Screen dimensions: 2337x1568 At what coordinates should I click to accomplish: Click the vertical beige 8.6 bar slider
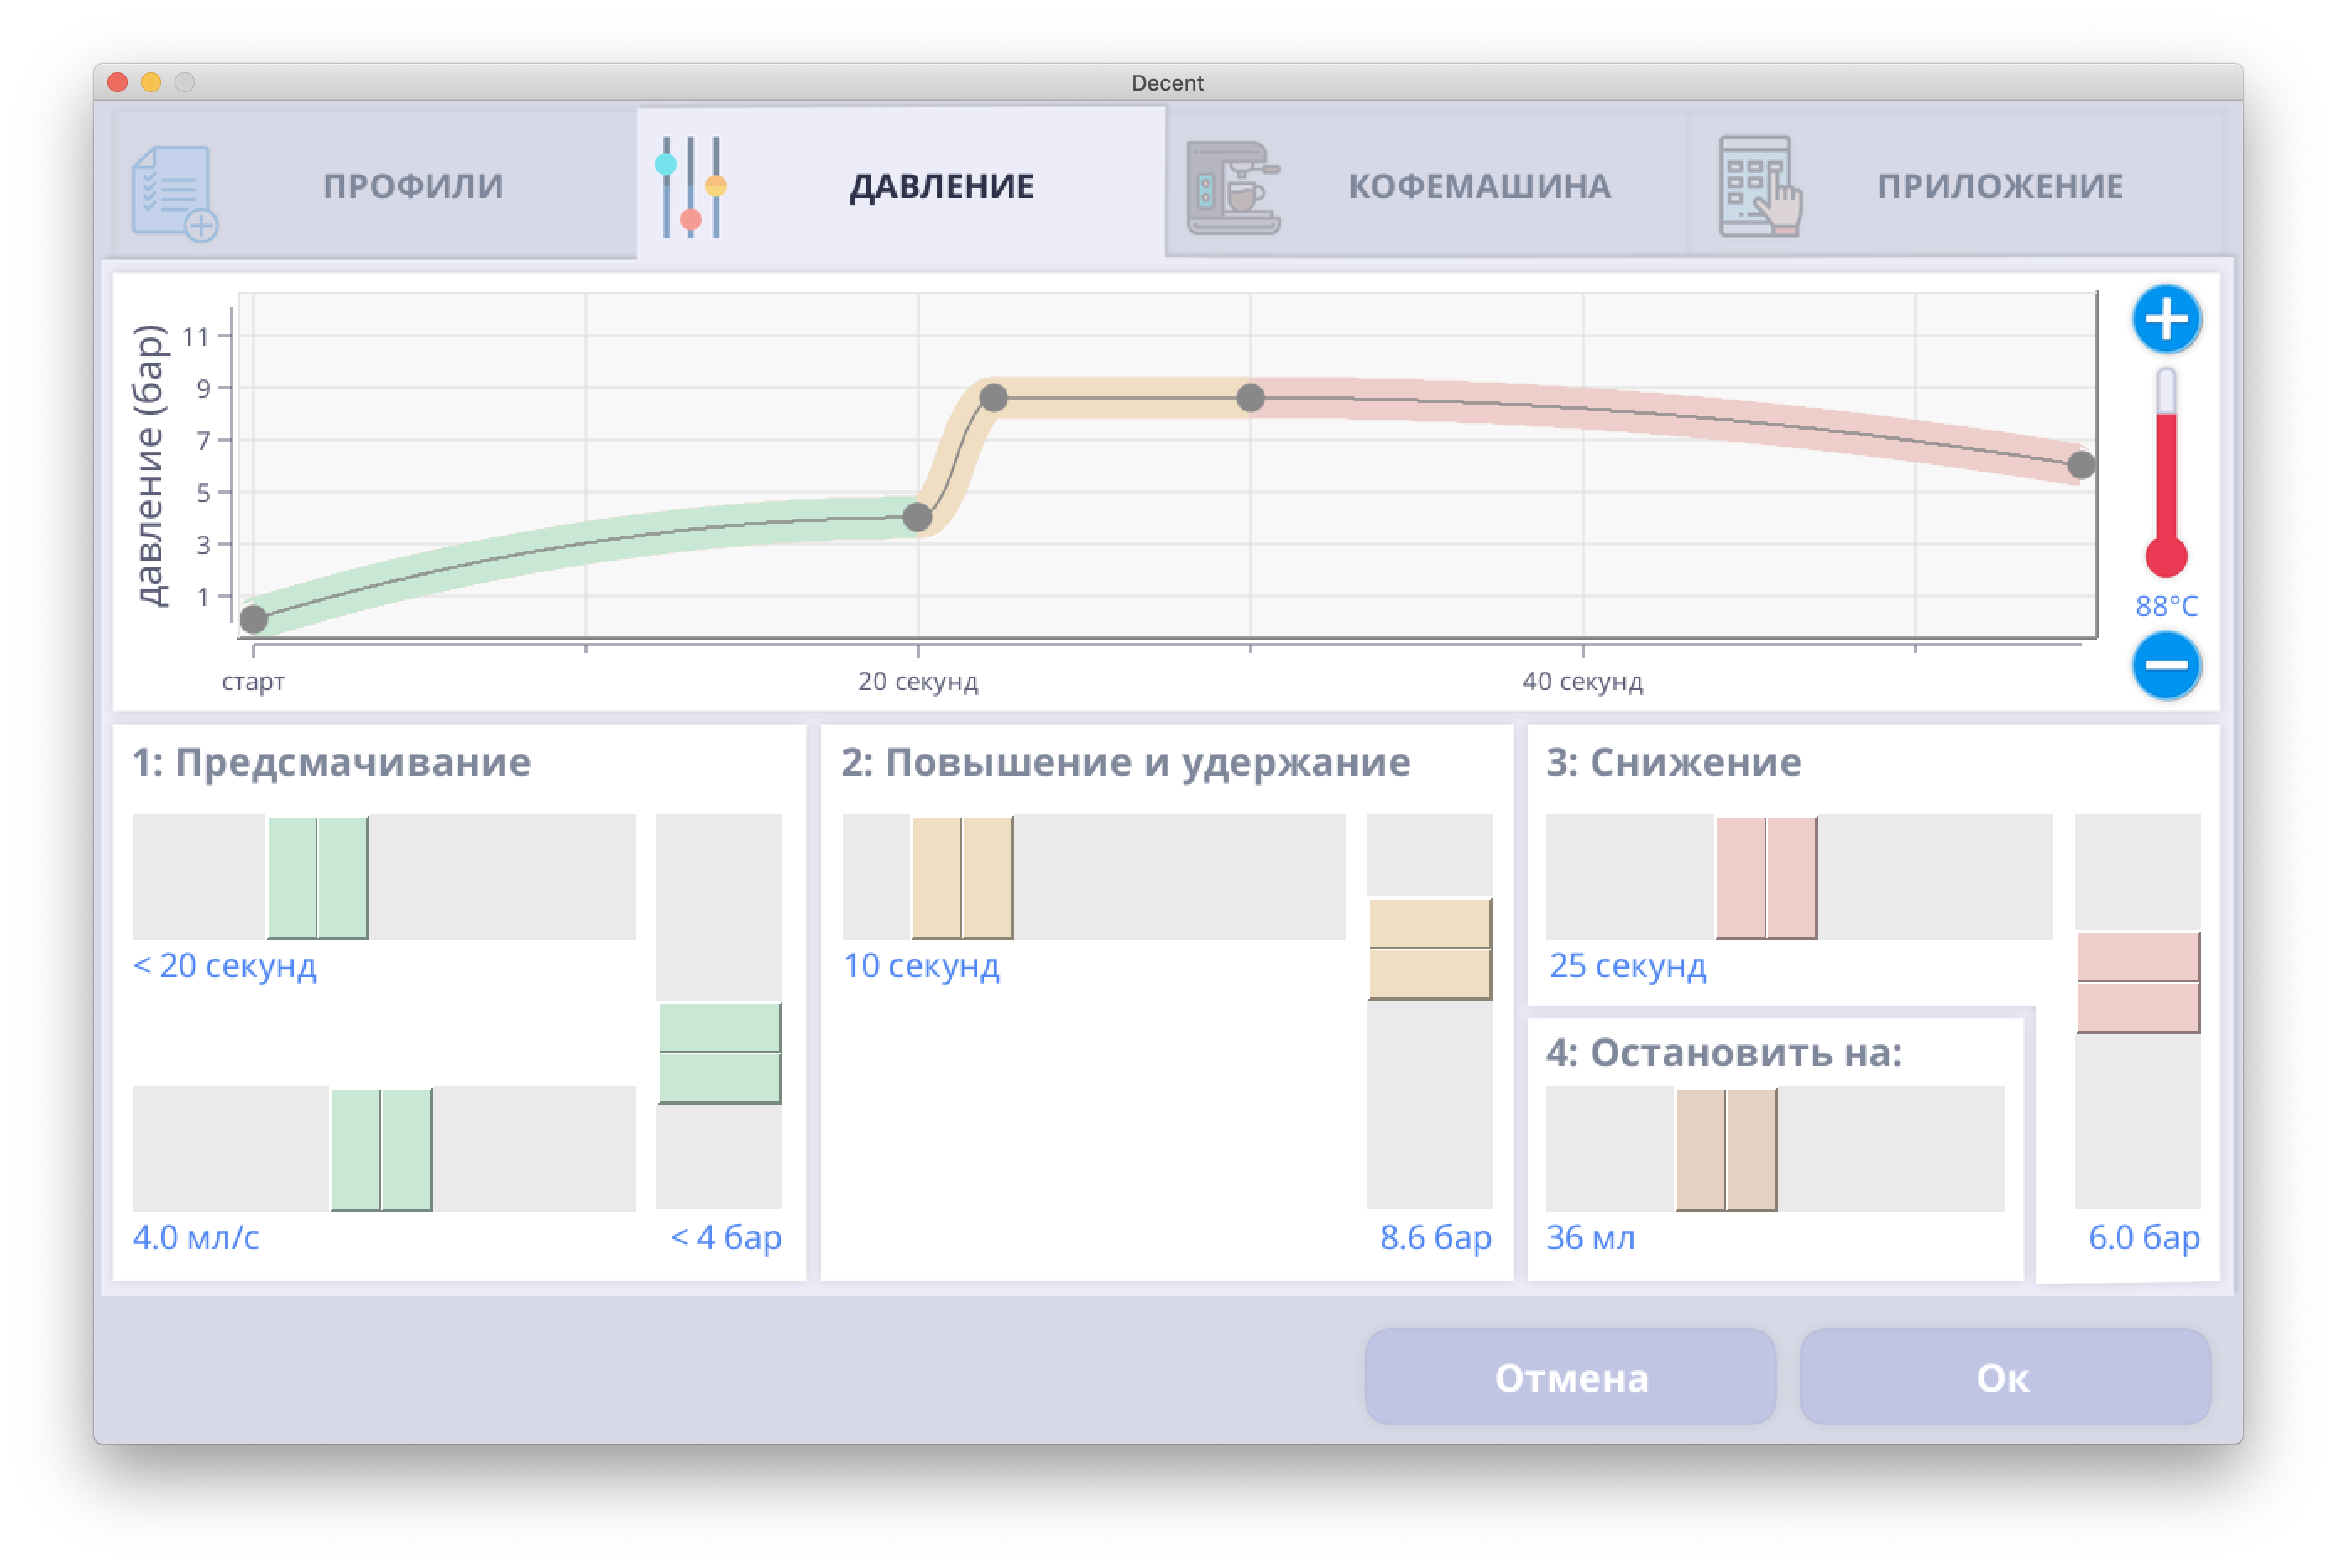click(1429, 948)
